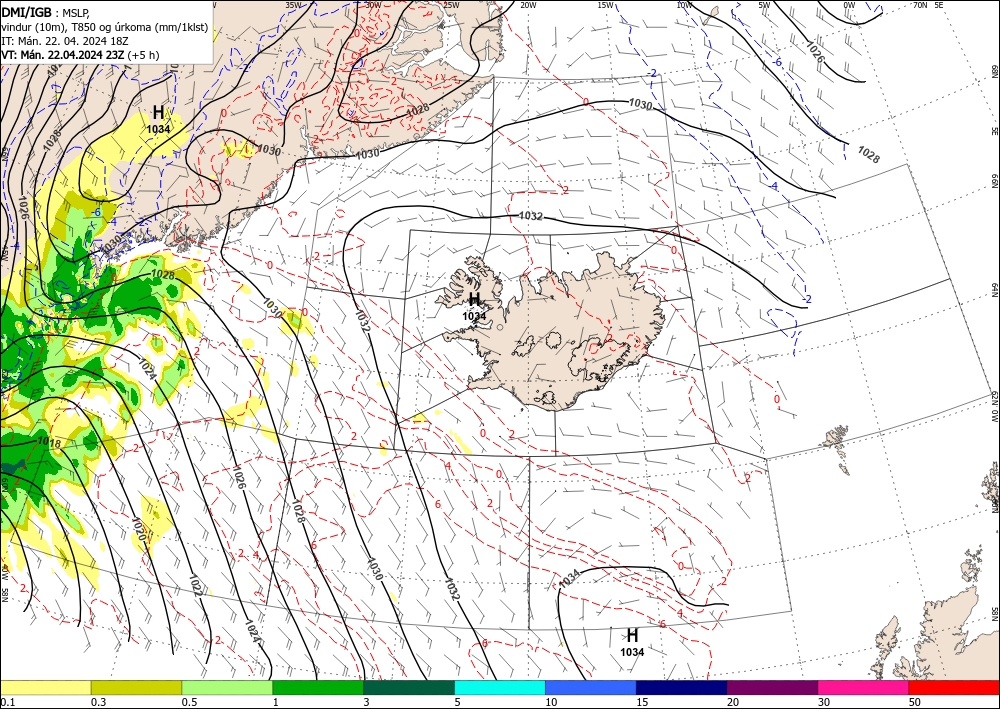1000x709 pixels.
Task: Click the H 1034 marker over western Iceland
Action: point(474,305)
